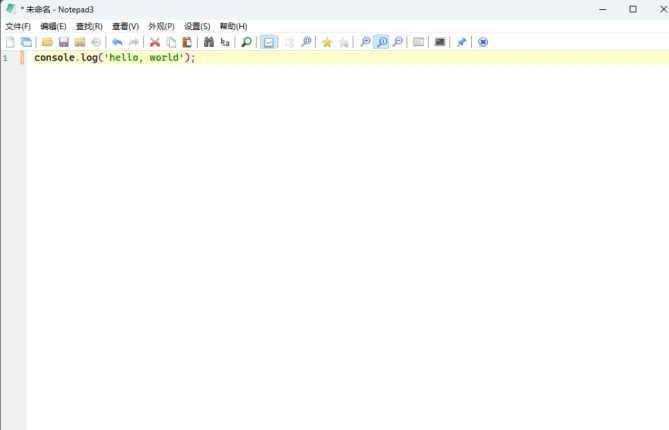669x430 pixels.
Task: Click the yellow star favorites icon
Action: [327, 42]
